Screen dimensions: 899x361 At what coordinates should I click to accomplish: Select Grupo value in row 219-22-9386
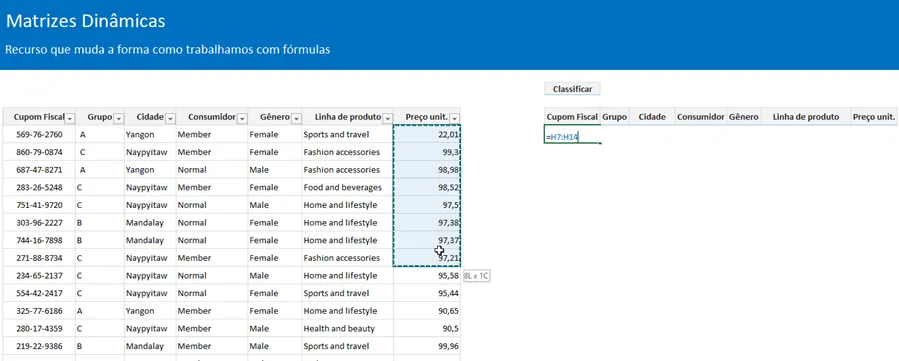pyautogui.click(x=100, y=346)
